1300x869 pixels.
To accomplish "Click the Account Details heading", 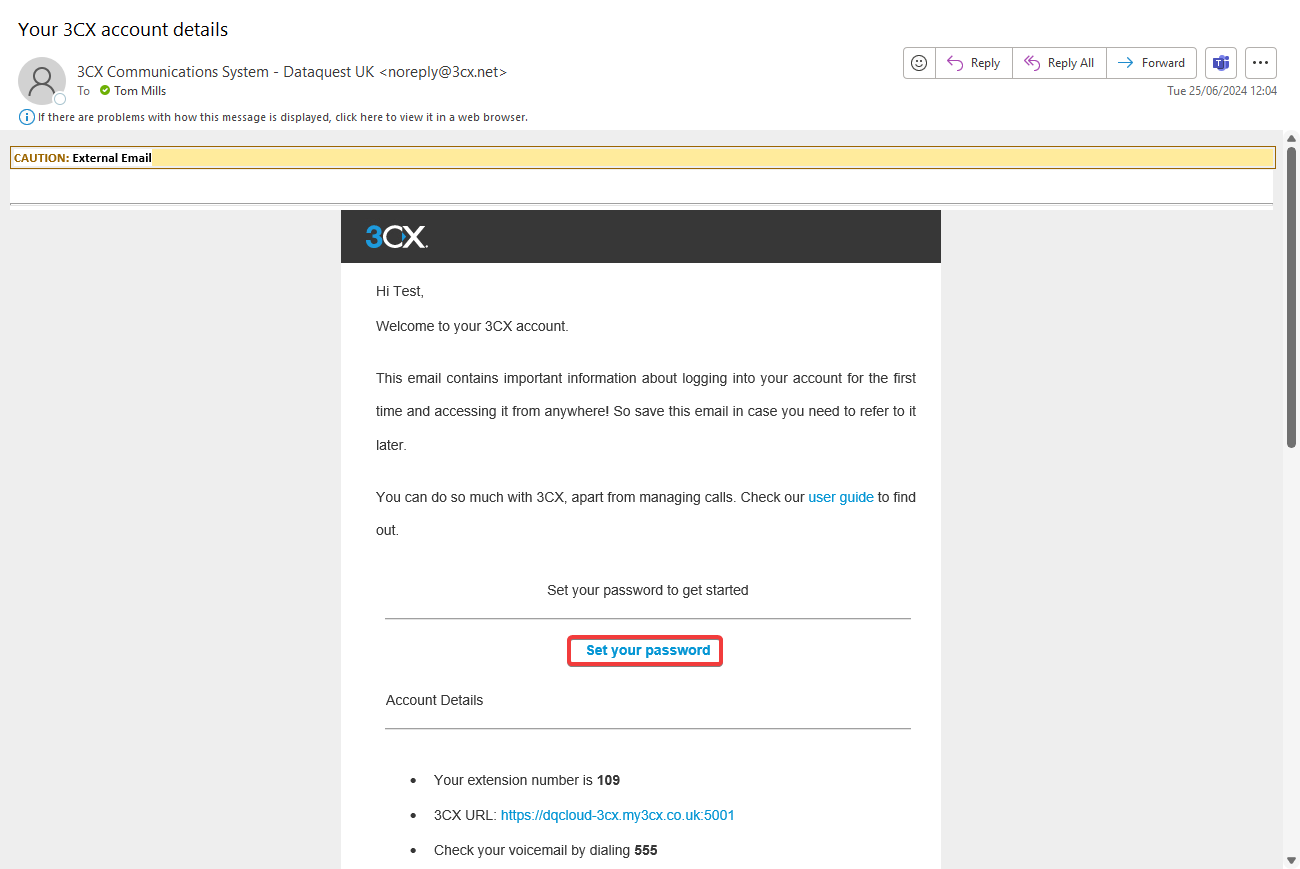I will click(434, 700).
